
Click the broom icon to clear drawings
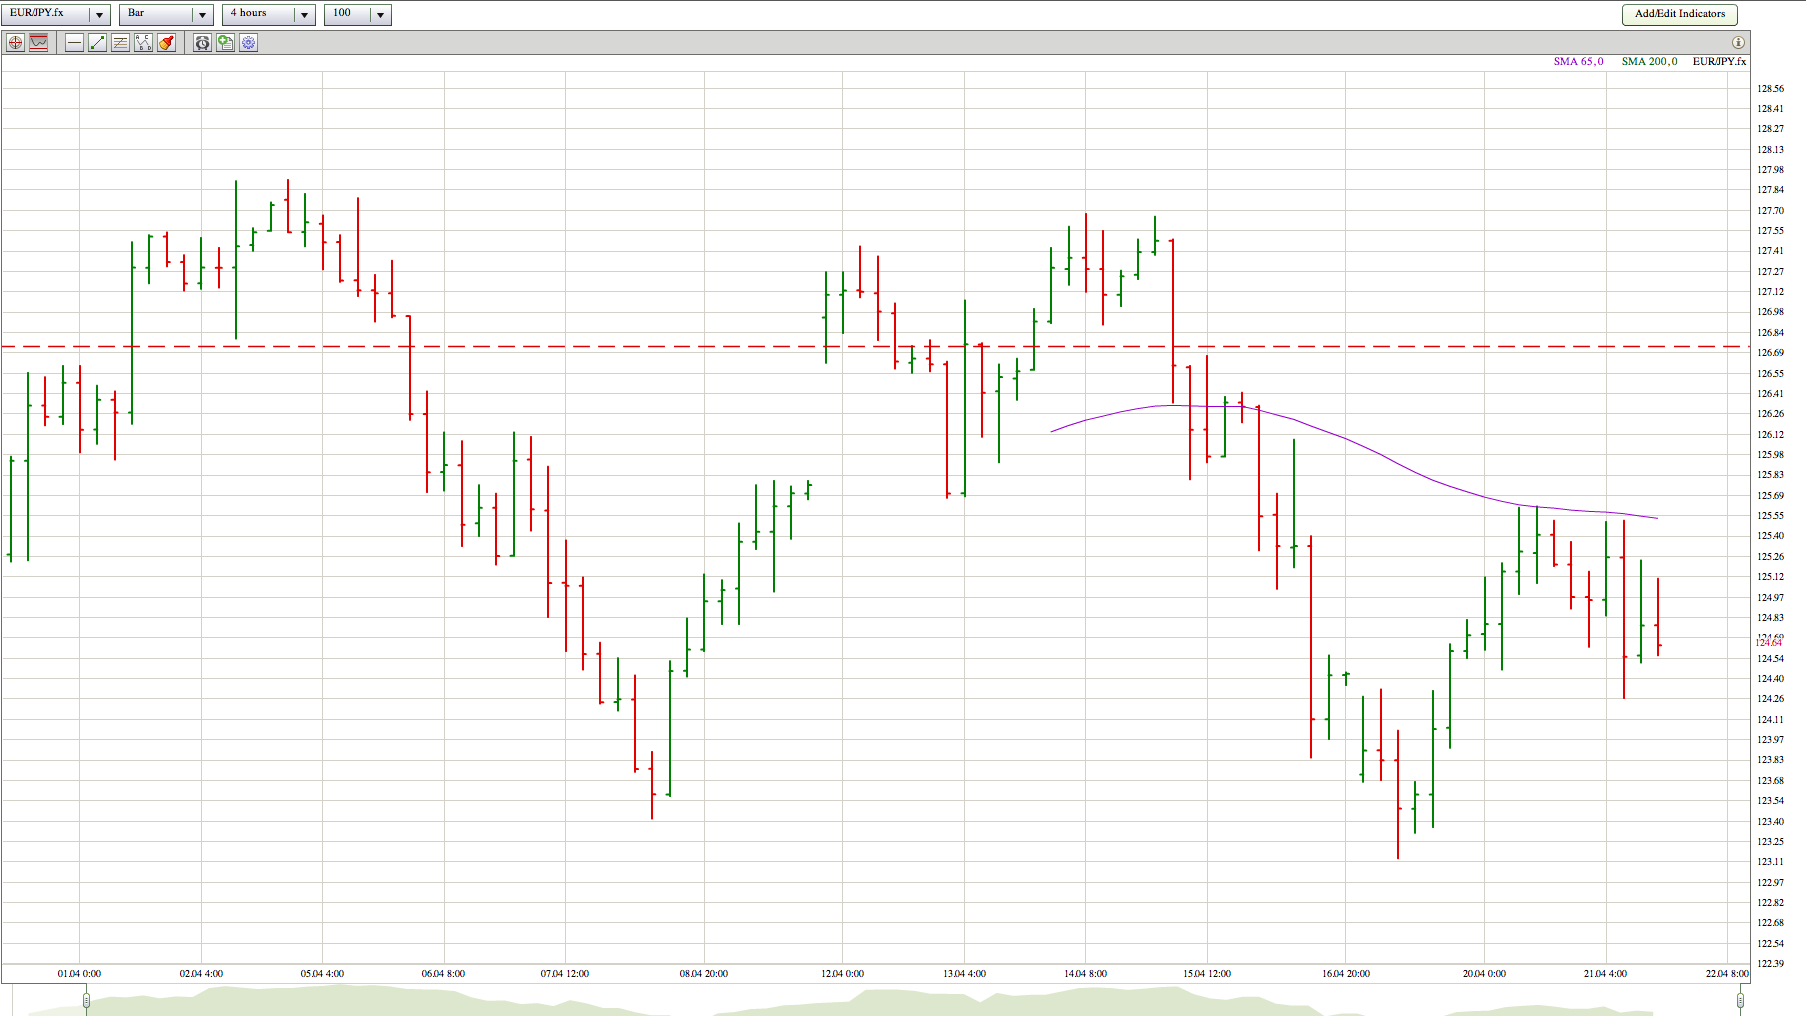pos(166,43)
